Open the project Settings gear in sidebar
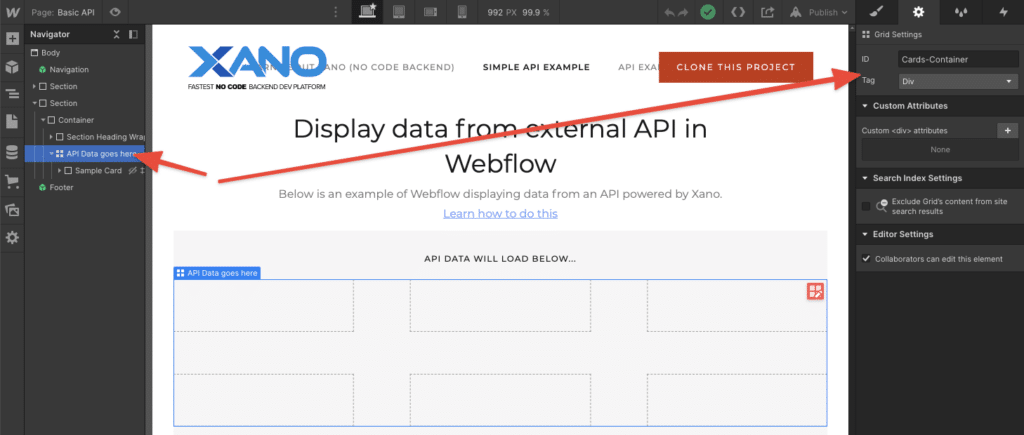 (x=12, y=238)
